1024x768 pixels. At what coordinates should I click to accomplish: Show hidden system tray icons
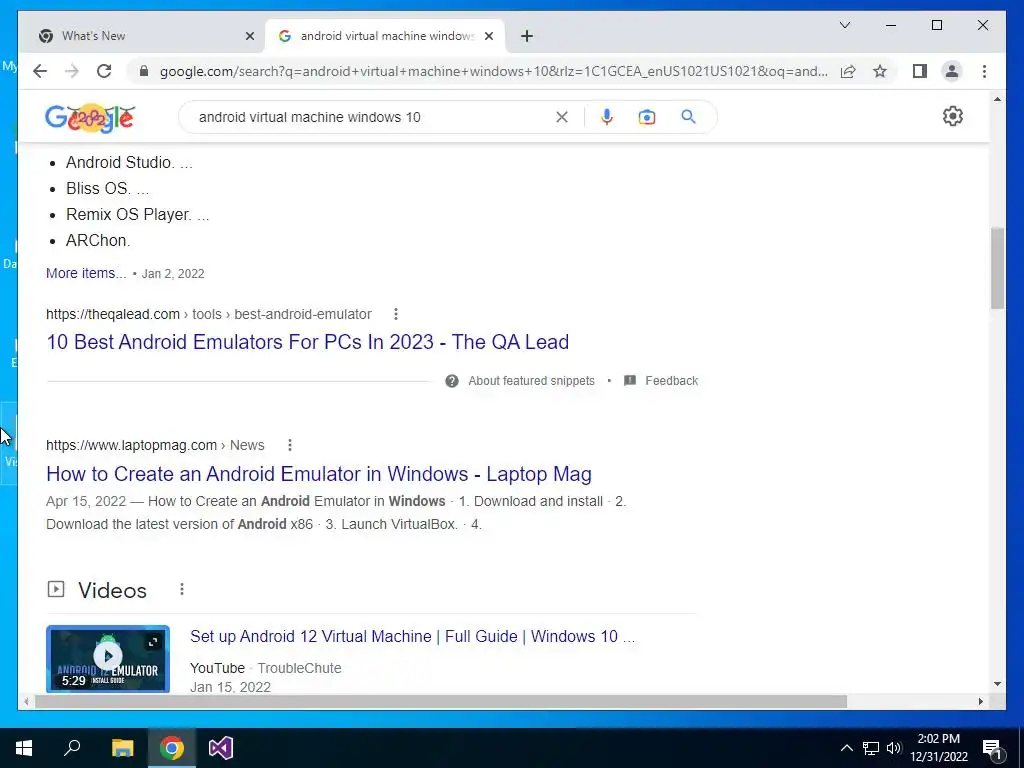846,748
